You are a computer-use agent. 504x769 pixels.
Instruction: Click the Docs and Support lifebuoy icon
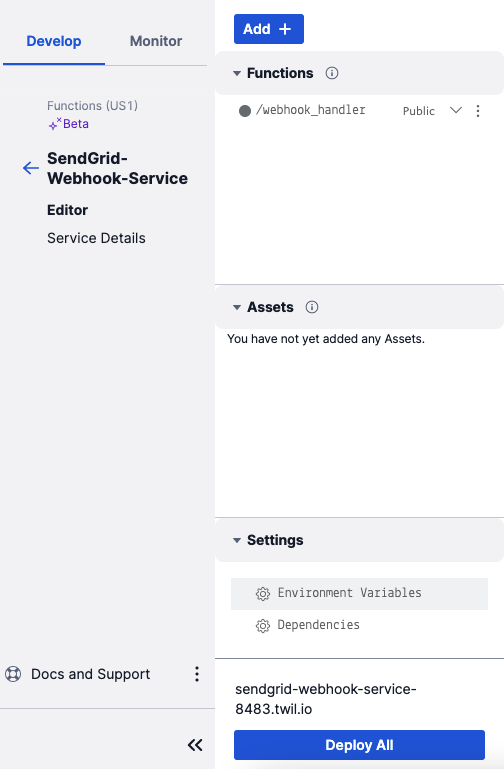pos(13,674)
